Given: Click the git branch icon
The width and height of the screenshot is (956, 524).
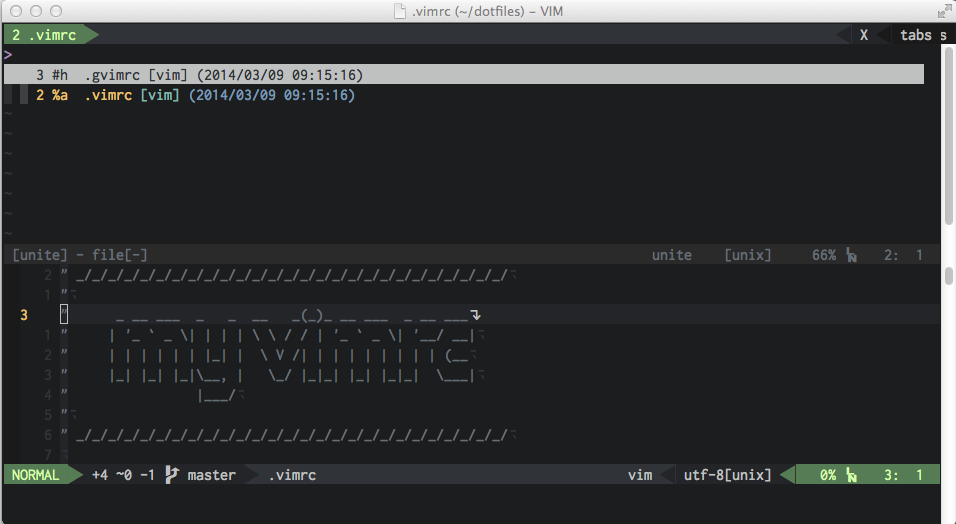Looking at the screenshot, I should [x=171, y=475].
